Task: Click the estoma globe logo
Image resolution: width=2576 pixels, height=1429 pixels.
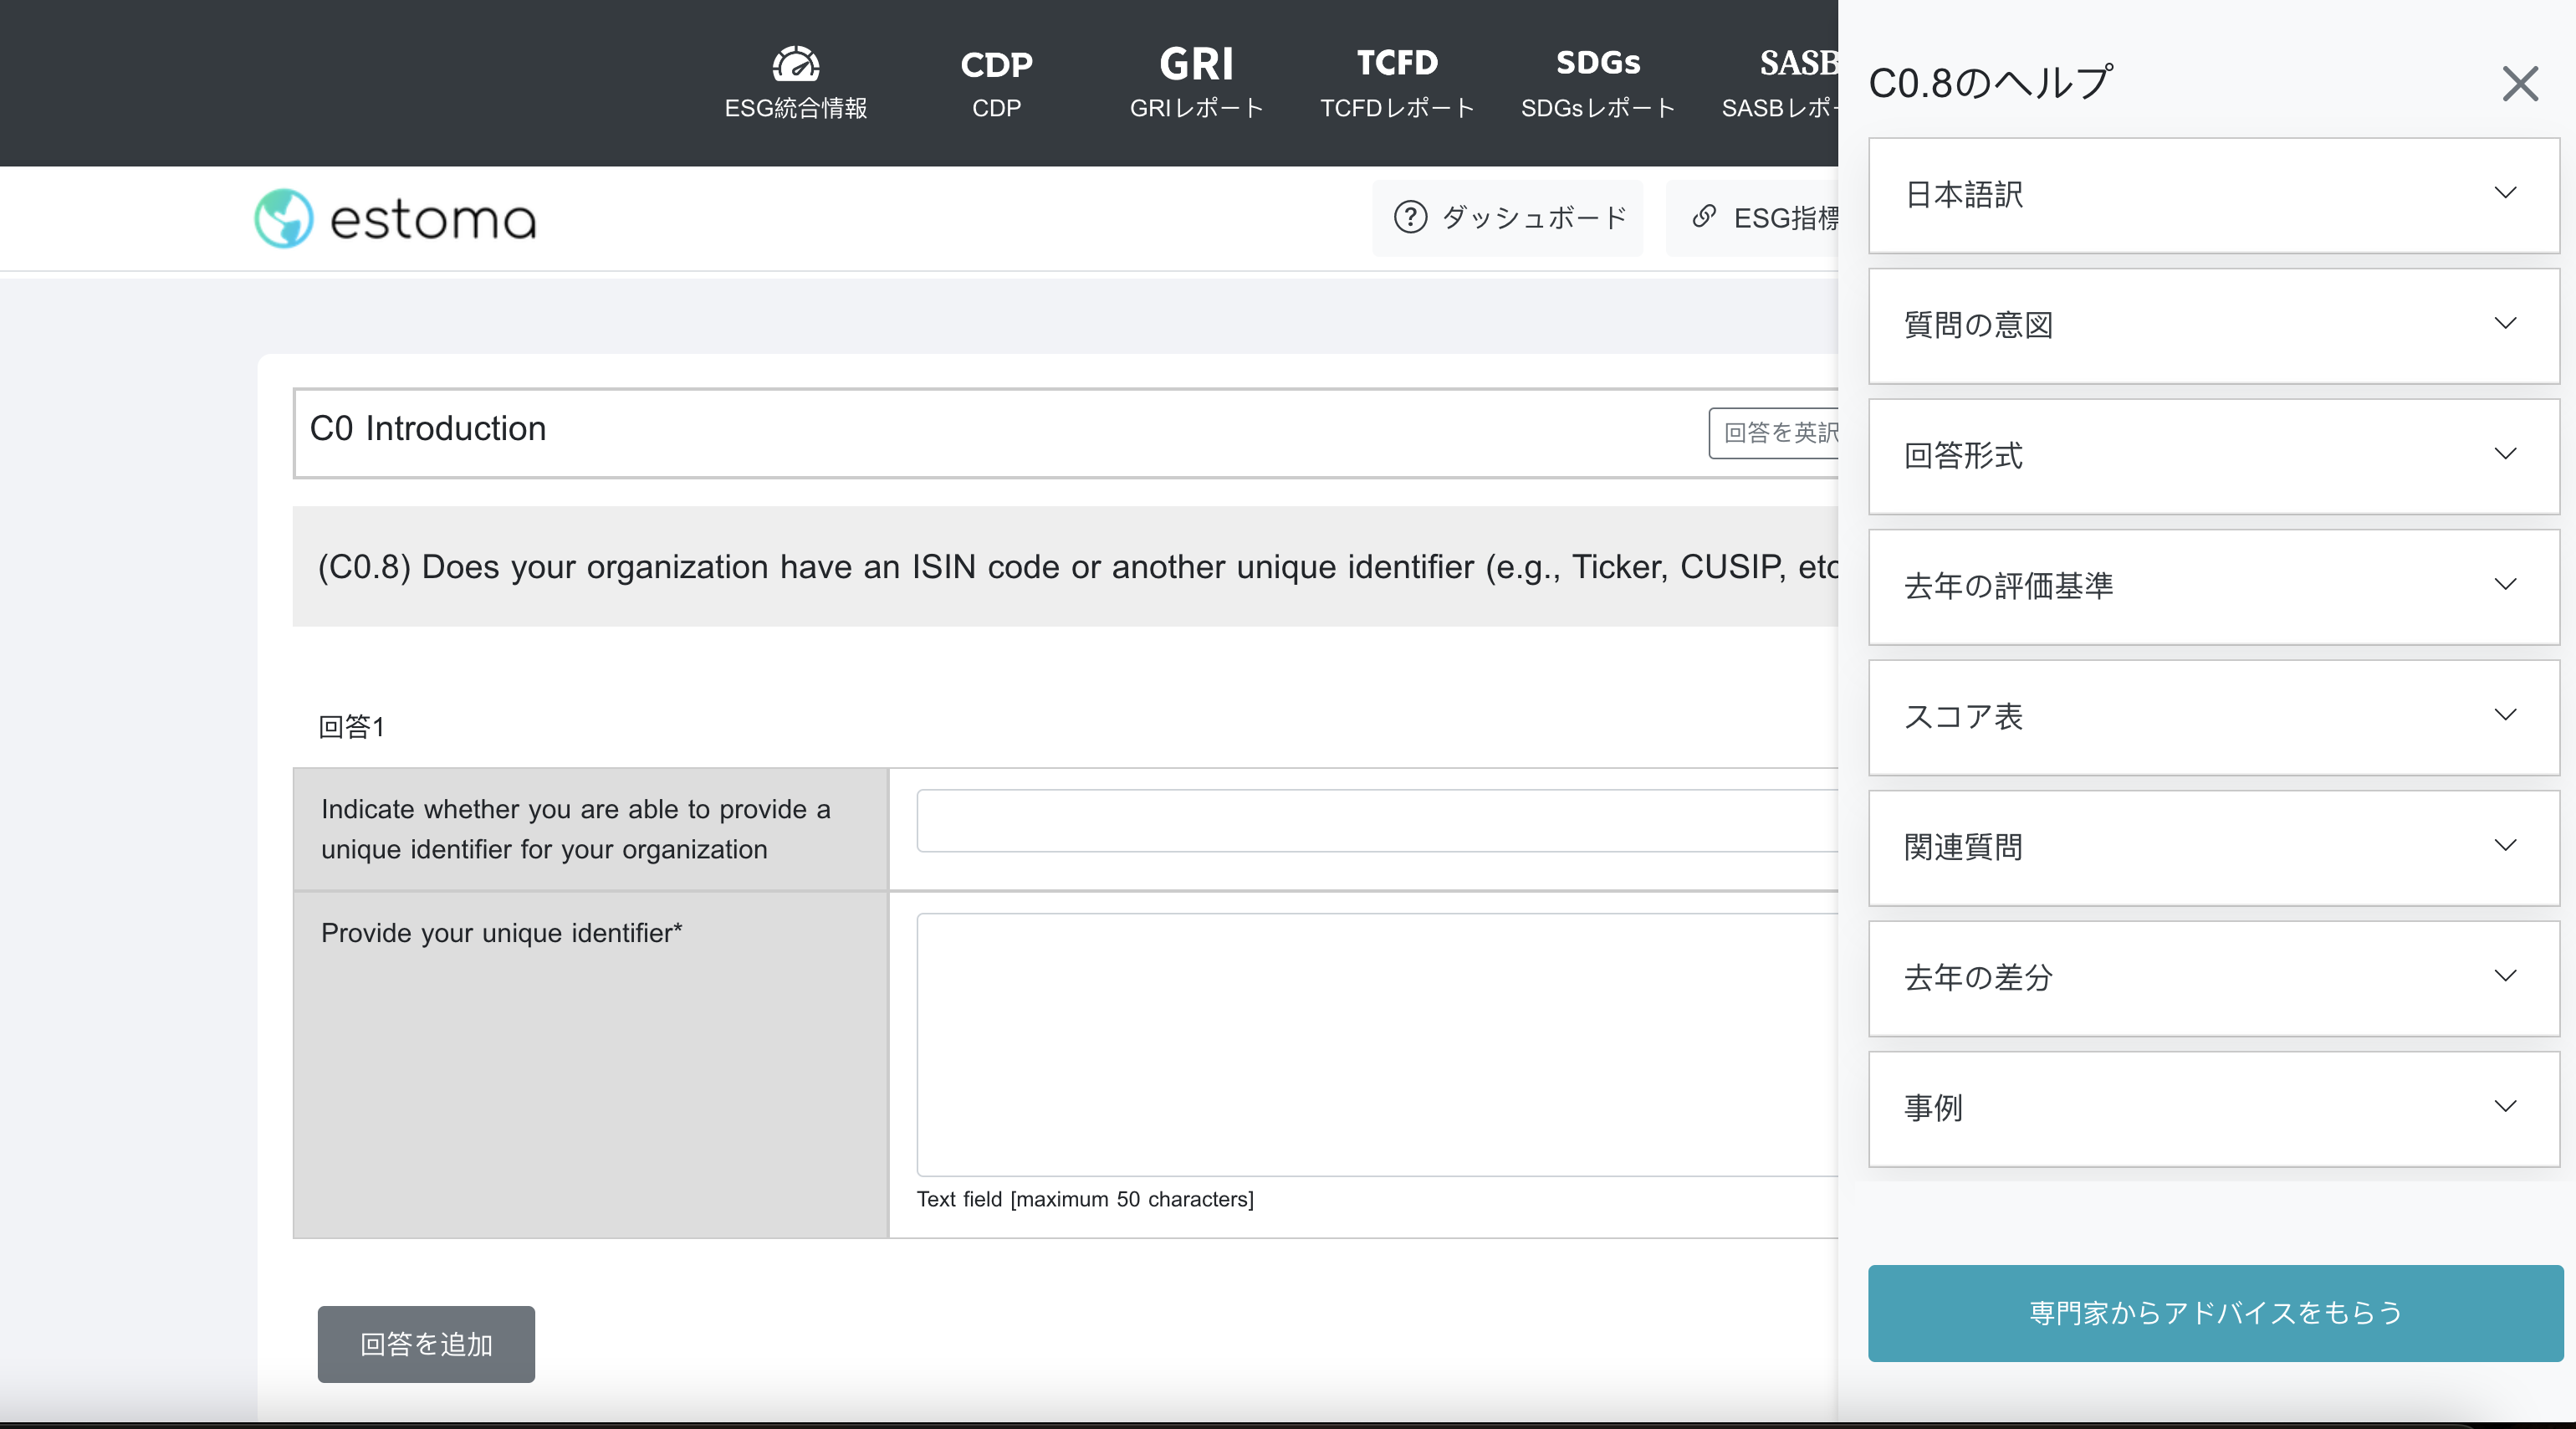Action: coord(284,218)
